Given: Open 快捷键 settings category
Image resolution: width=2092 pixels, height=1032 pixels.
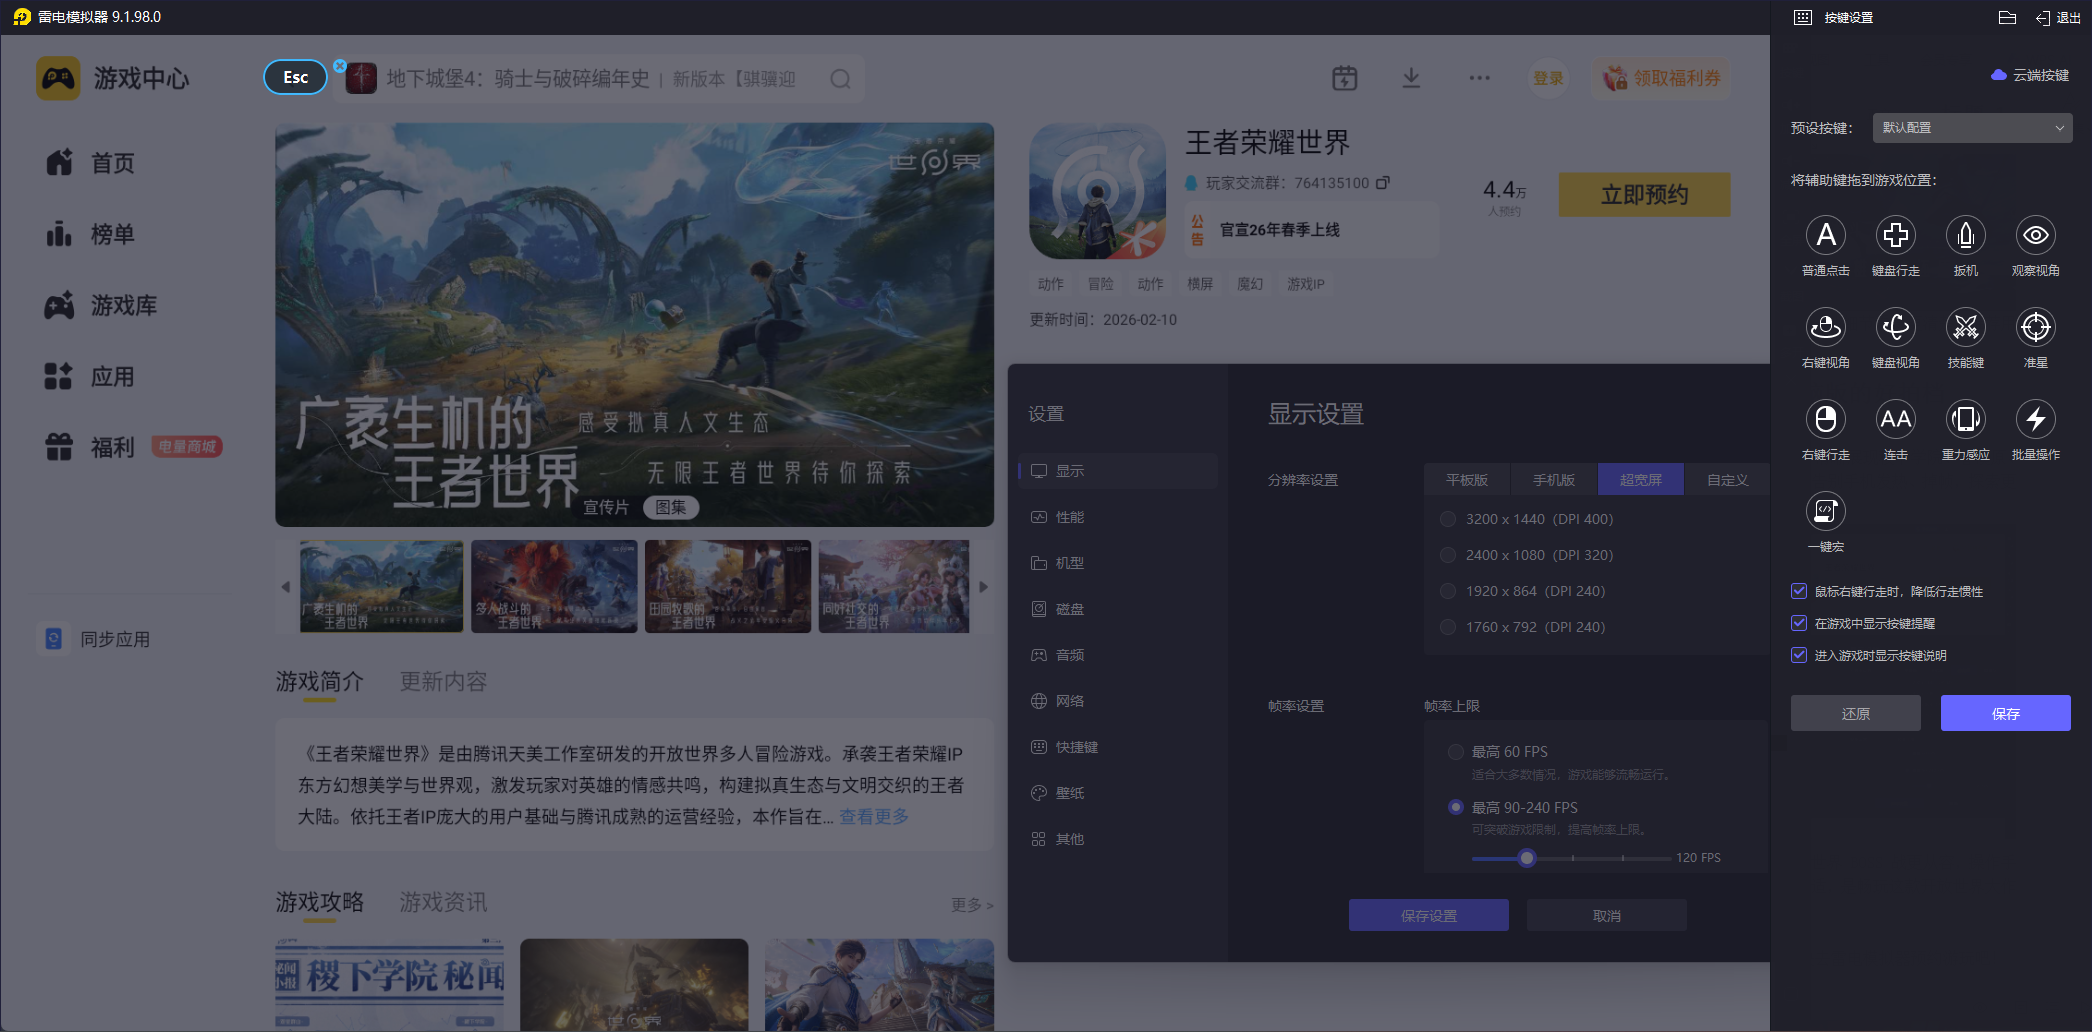Looking at the screenshot, I should point(1118,747).
